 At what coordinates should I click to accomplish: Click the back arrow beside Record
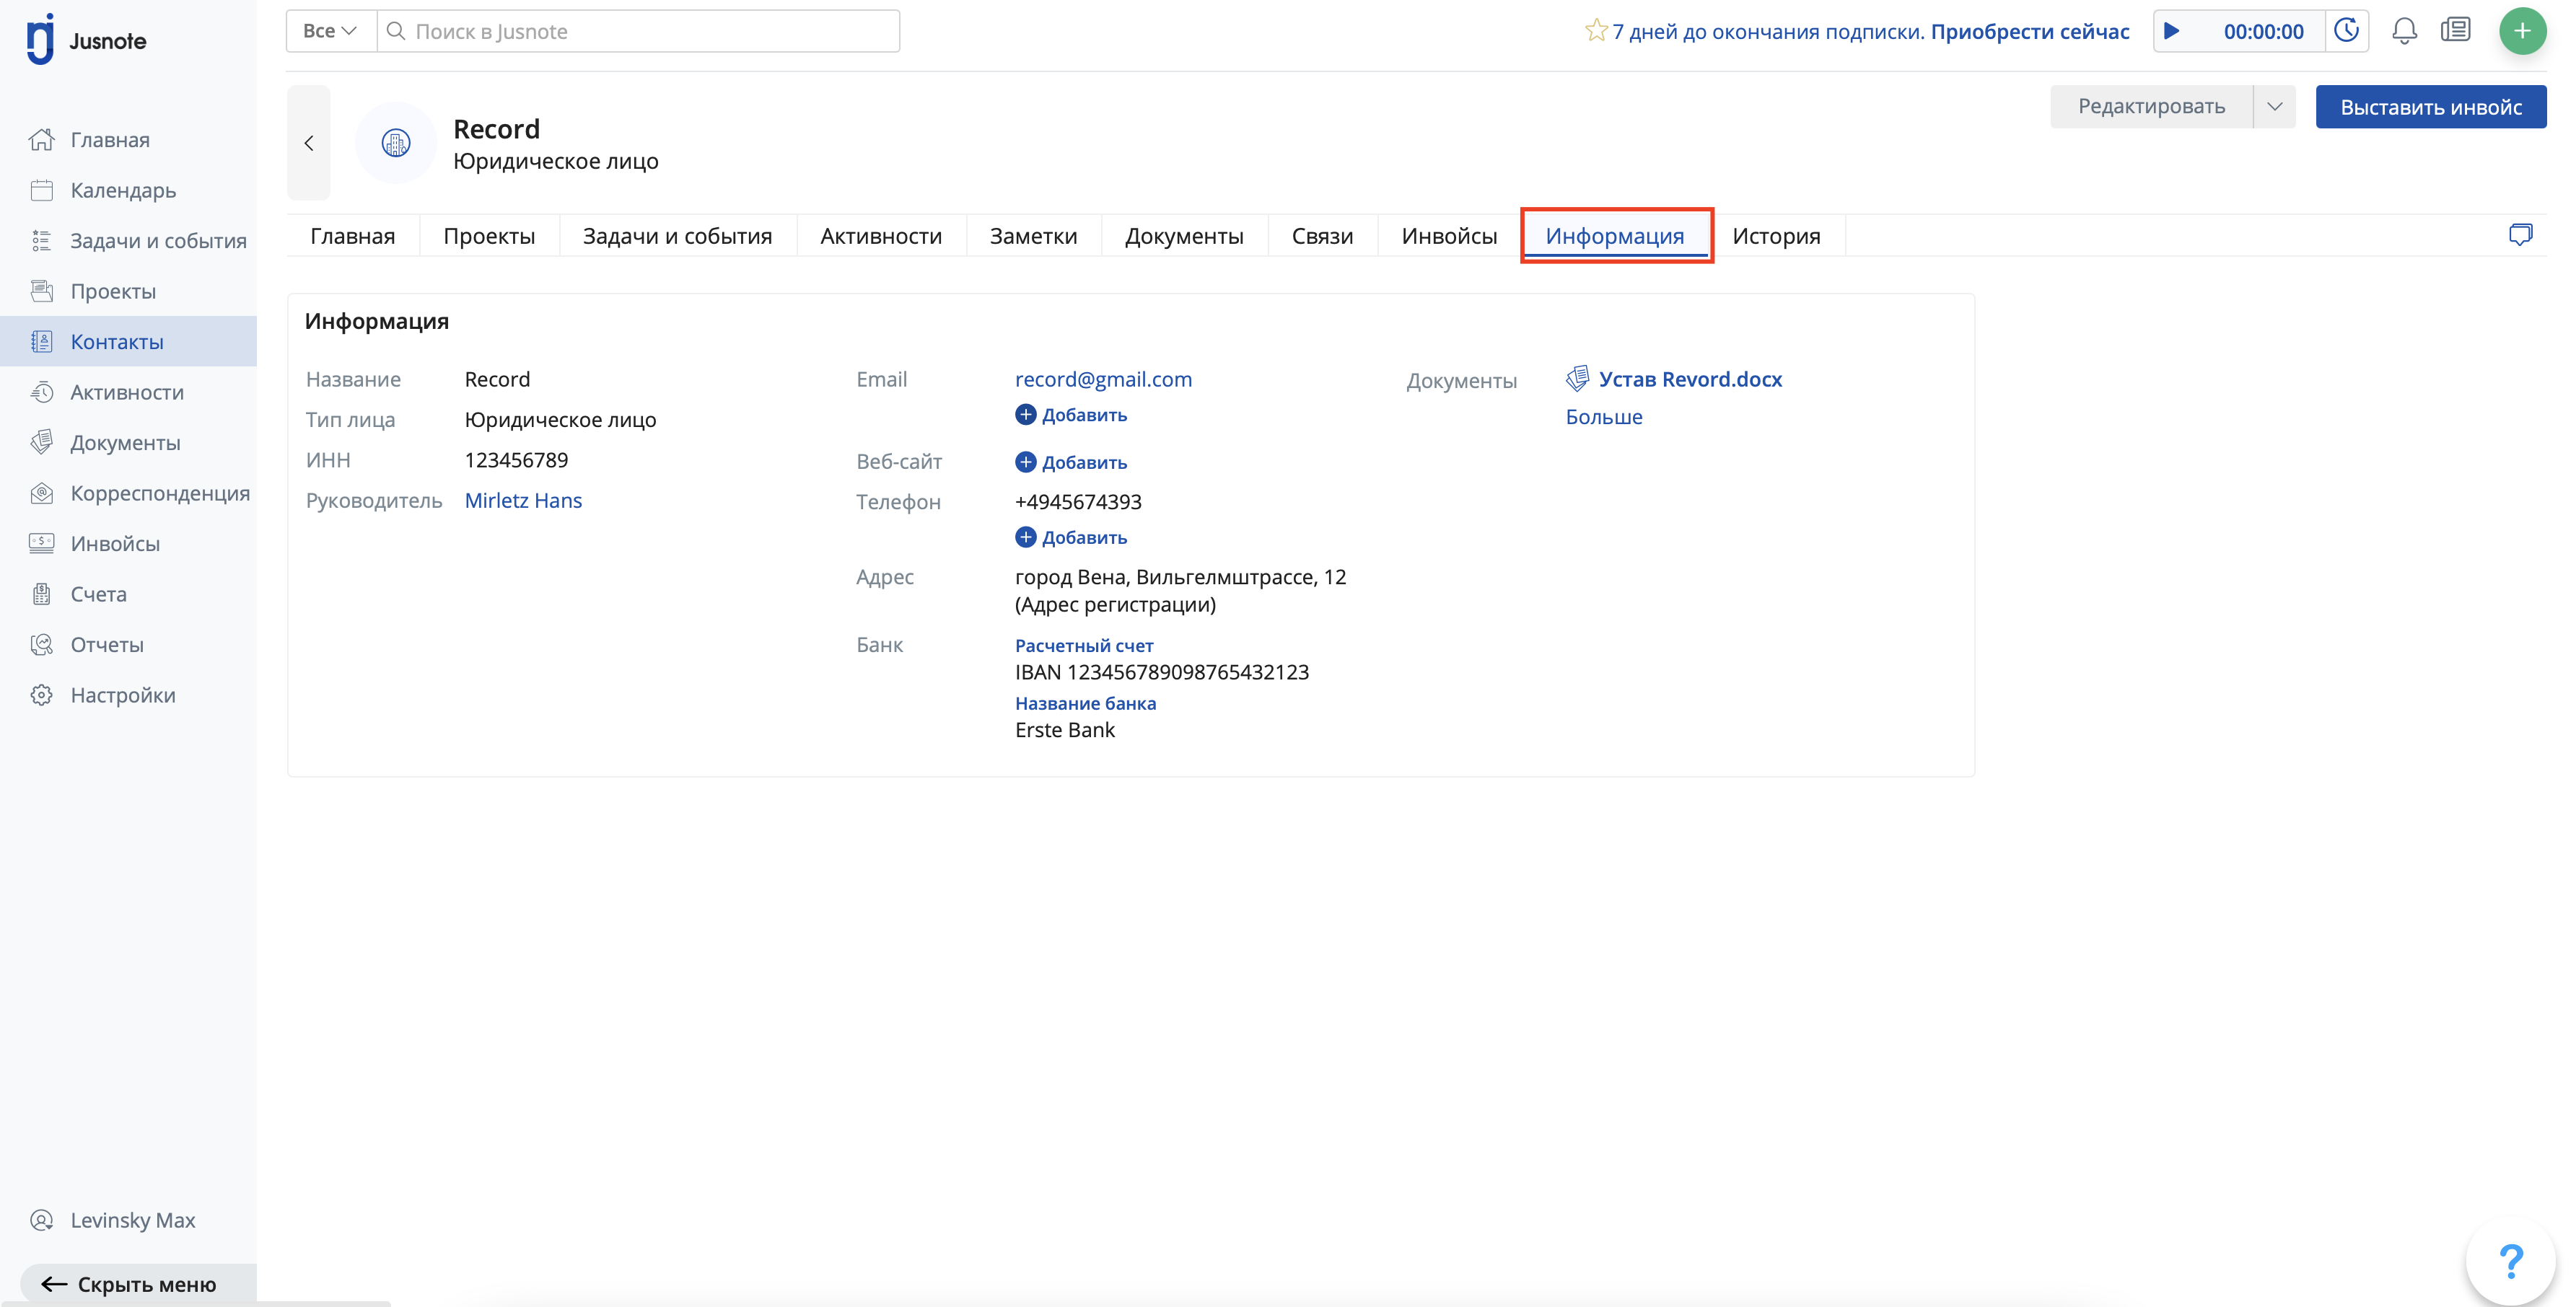click(x=309, y=143)
